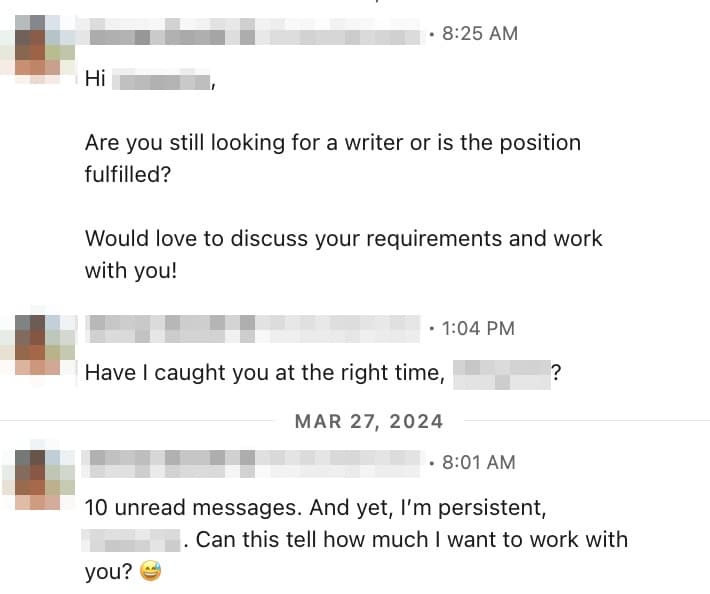Select the 'Would love to discuss your requirements' line
The width and height of the screenshot is (710, 594).
(344, 239)
